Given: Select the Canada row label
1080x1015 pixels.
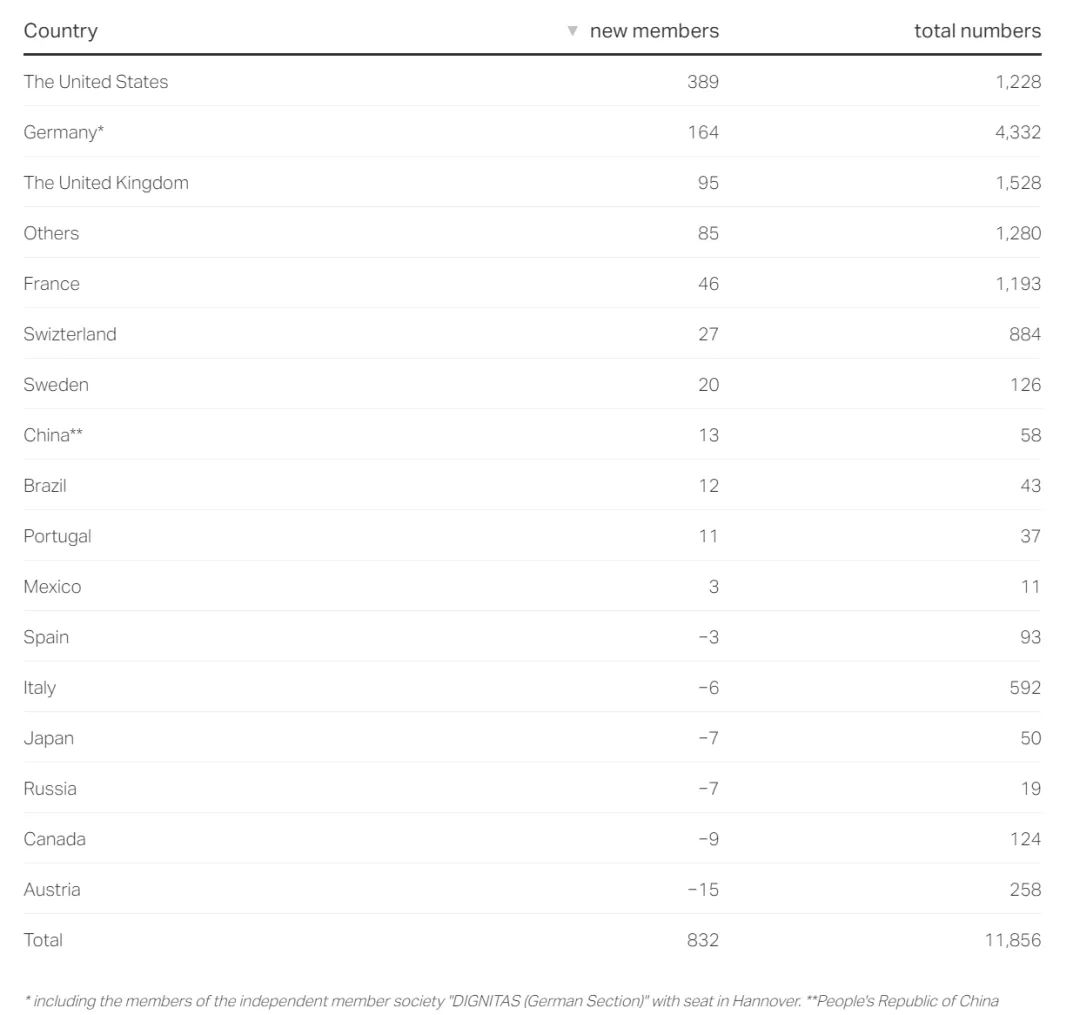Looking at the screenshot, I should coord(55,839).
